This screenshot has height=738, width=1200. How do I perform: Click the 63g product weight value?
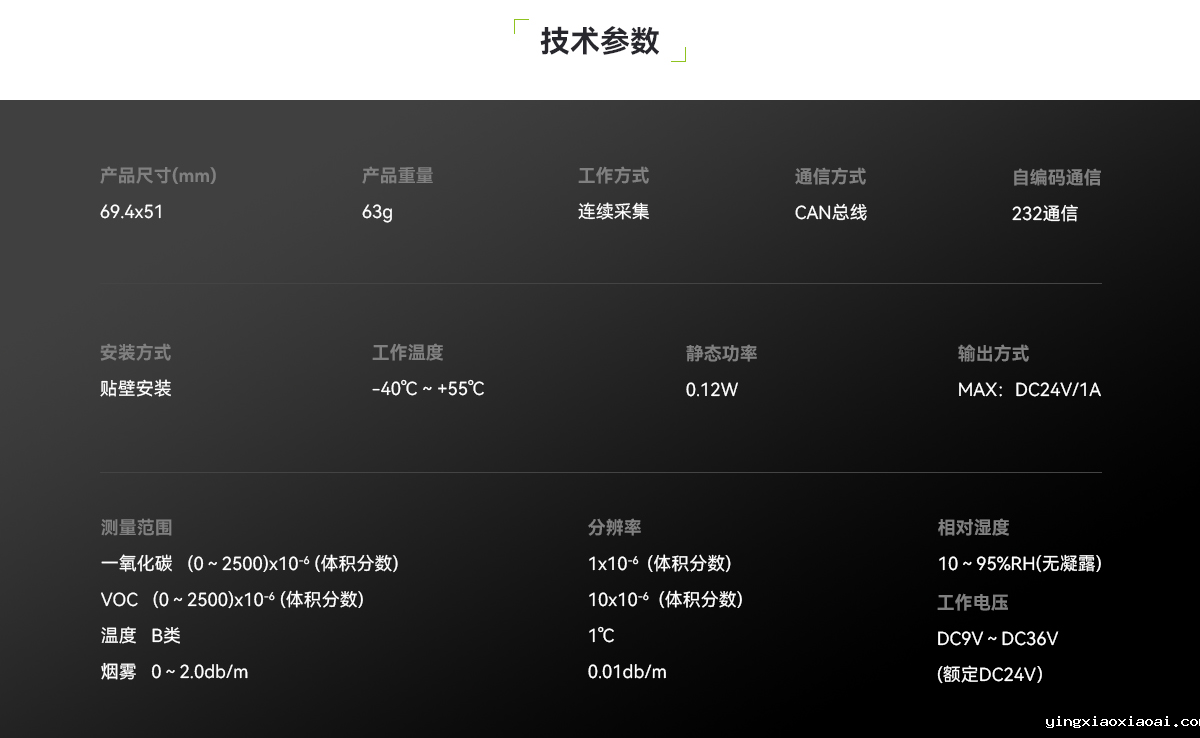click(377, 212)
